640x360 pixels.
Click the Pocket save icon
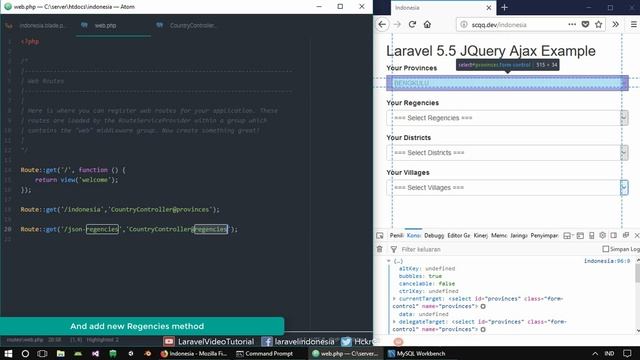click(585, 24)
